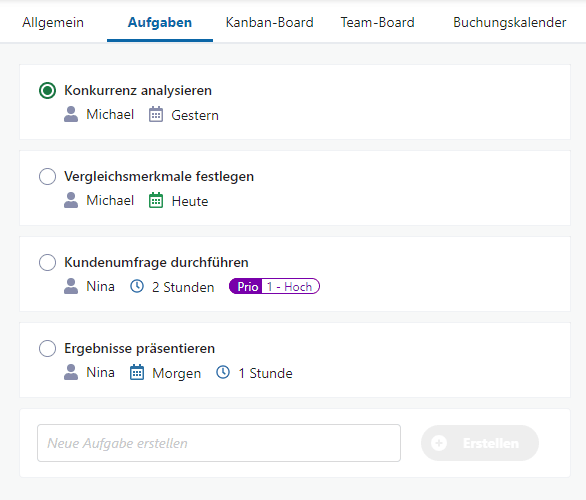Go to the Allgemein tab
Screen dimensions: 586x500
coord(53,22)
